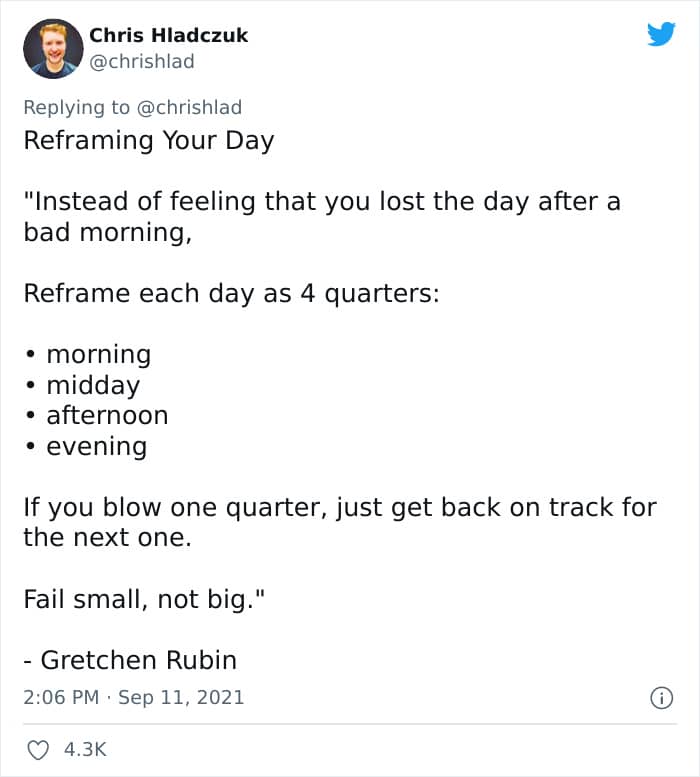Open the tweet info circle icon

(661, 698)
